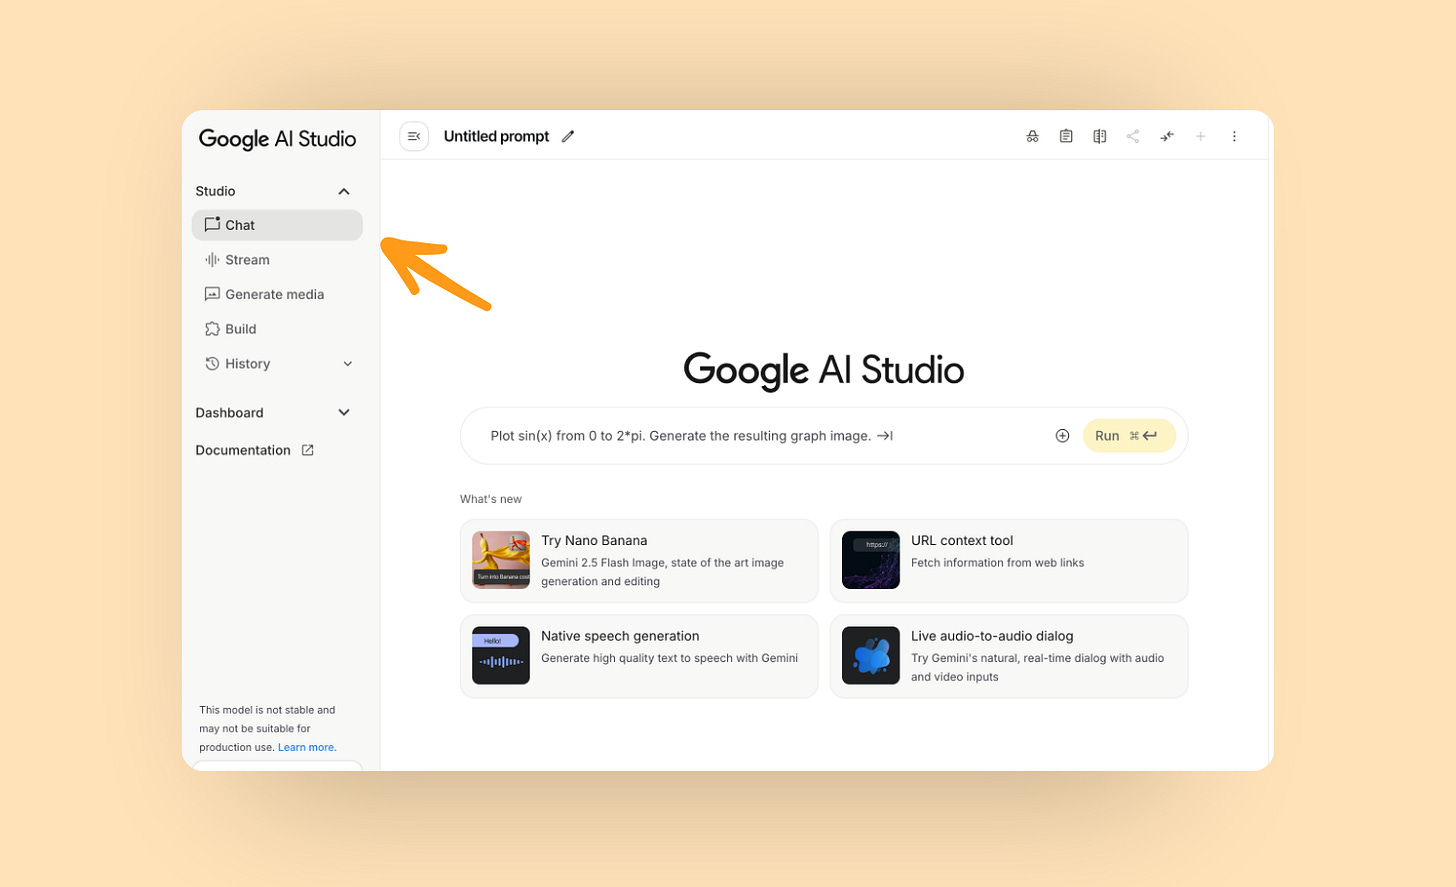Click the Stream waveform icon
The height and width of the screenshot is (887, 1456).
click(212, 259)
